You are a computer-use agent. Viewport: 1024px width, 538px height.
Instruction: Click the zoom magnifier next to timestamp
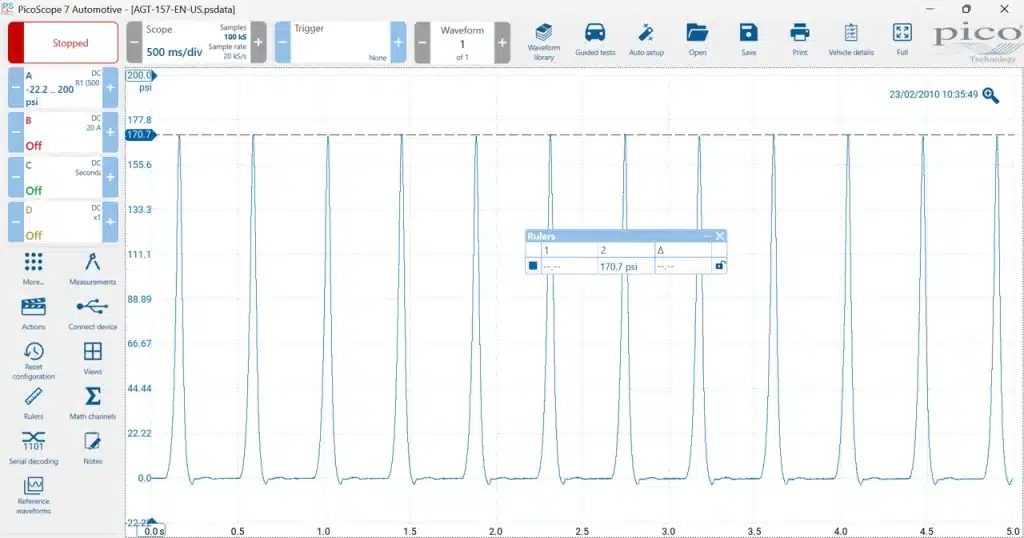pyautogui.click(x=991, y=96)
